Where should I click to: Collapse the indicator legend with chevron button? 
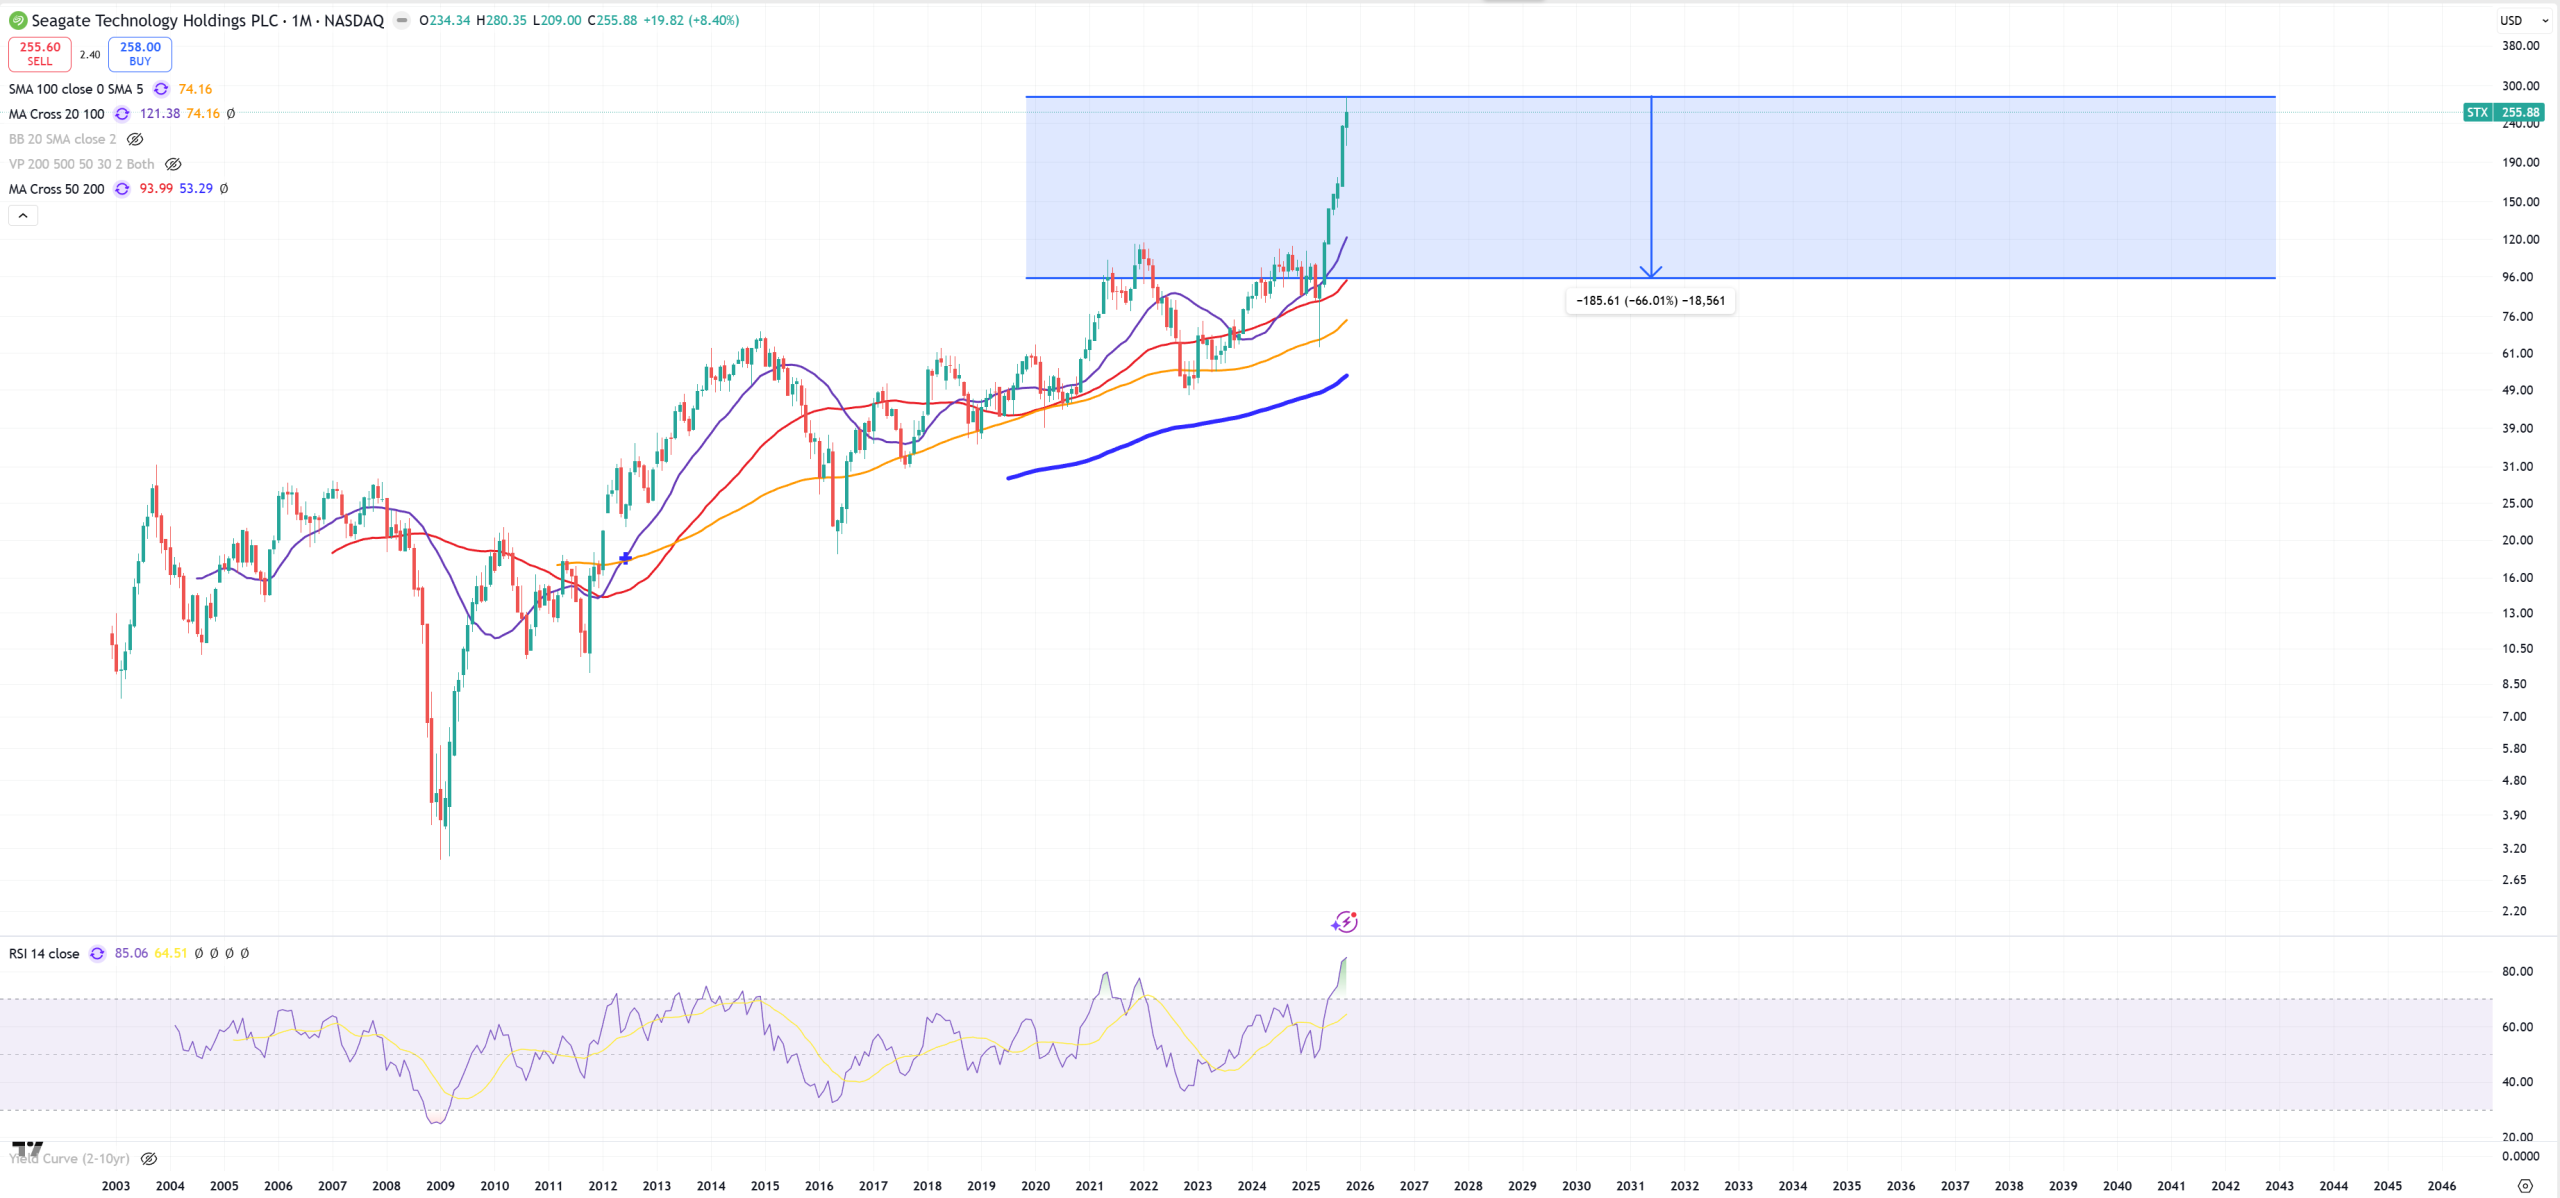pyautogui.click(x=23, y=216)
